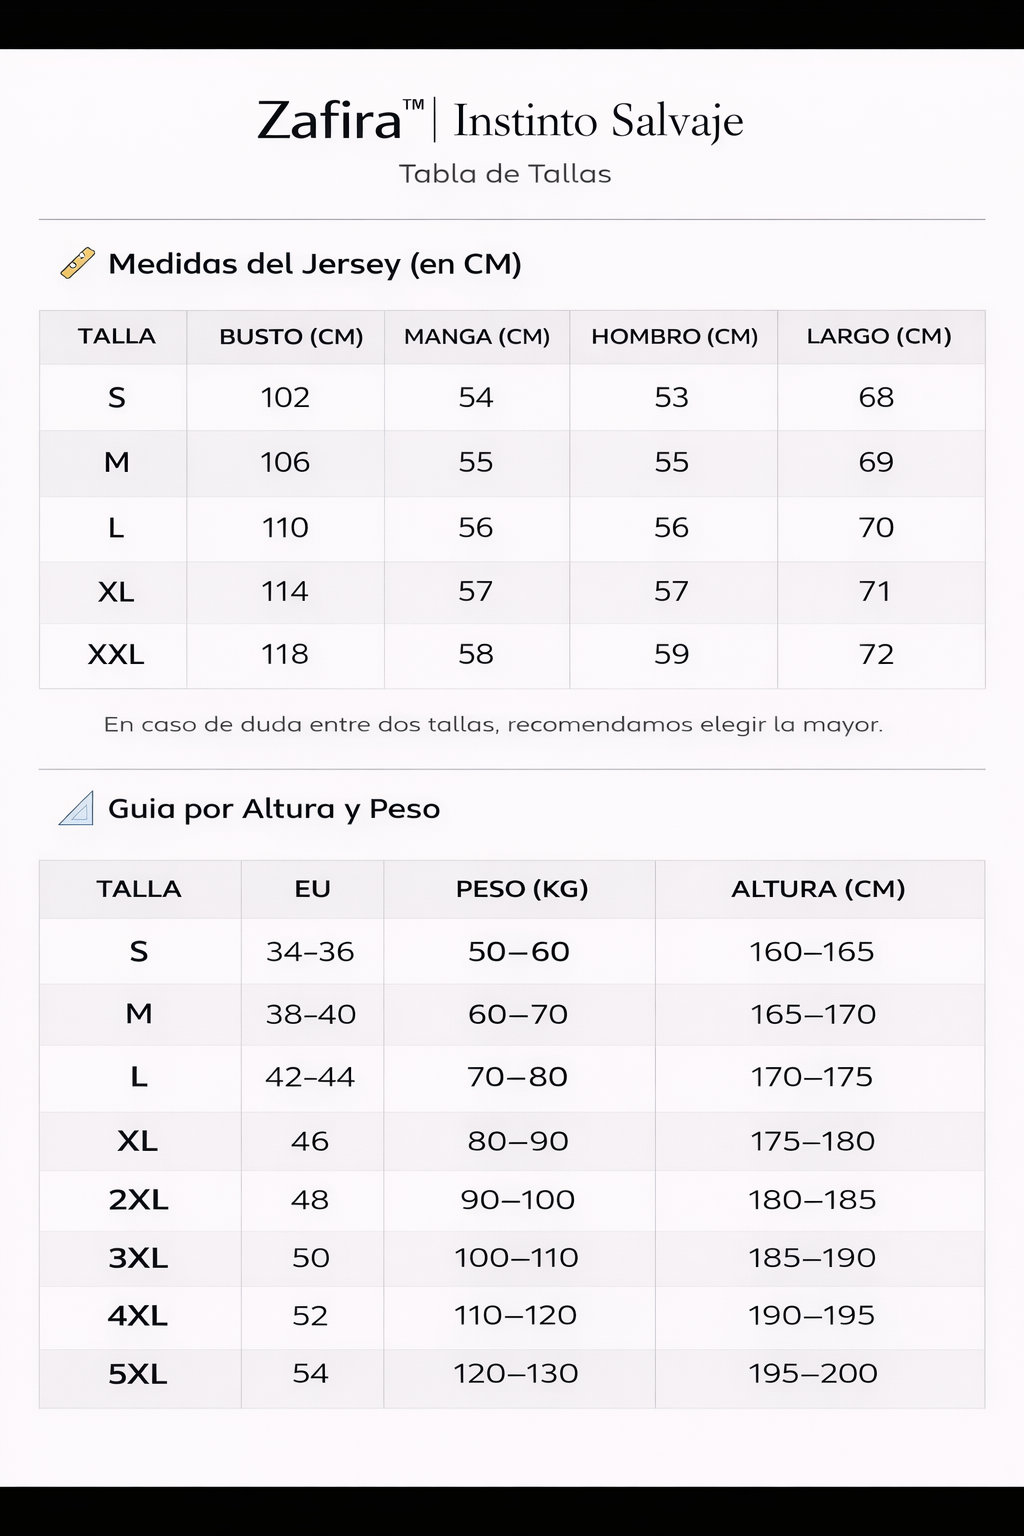Click the 3XL size row label
The width and height of the screenshot is (1024, 1536).
point(138,1257)
